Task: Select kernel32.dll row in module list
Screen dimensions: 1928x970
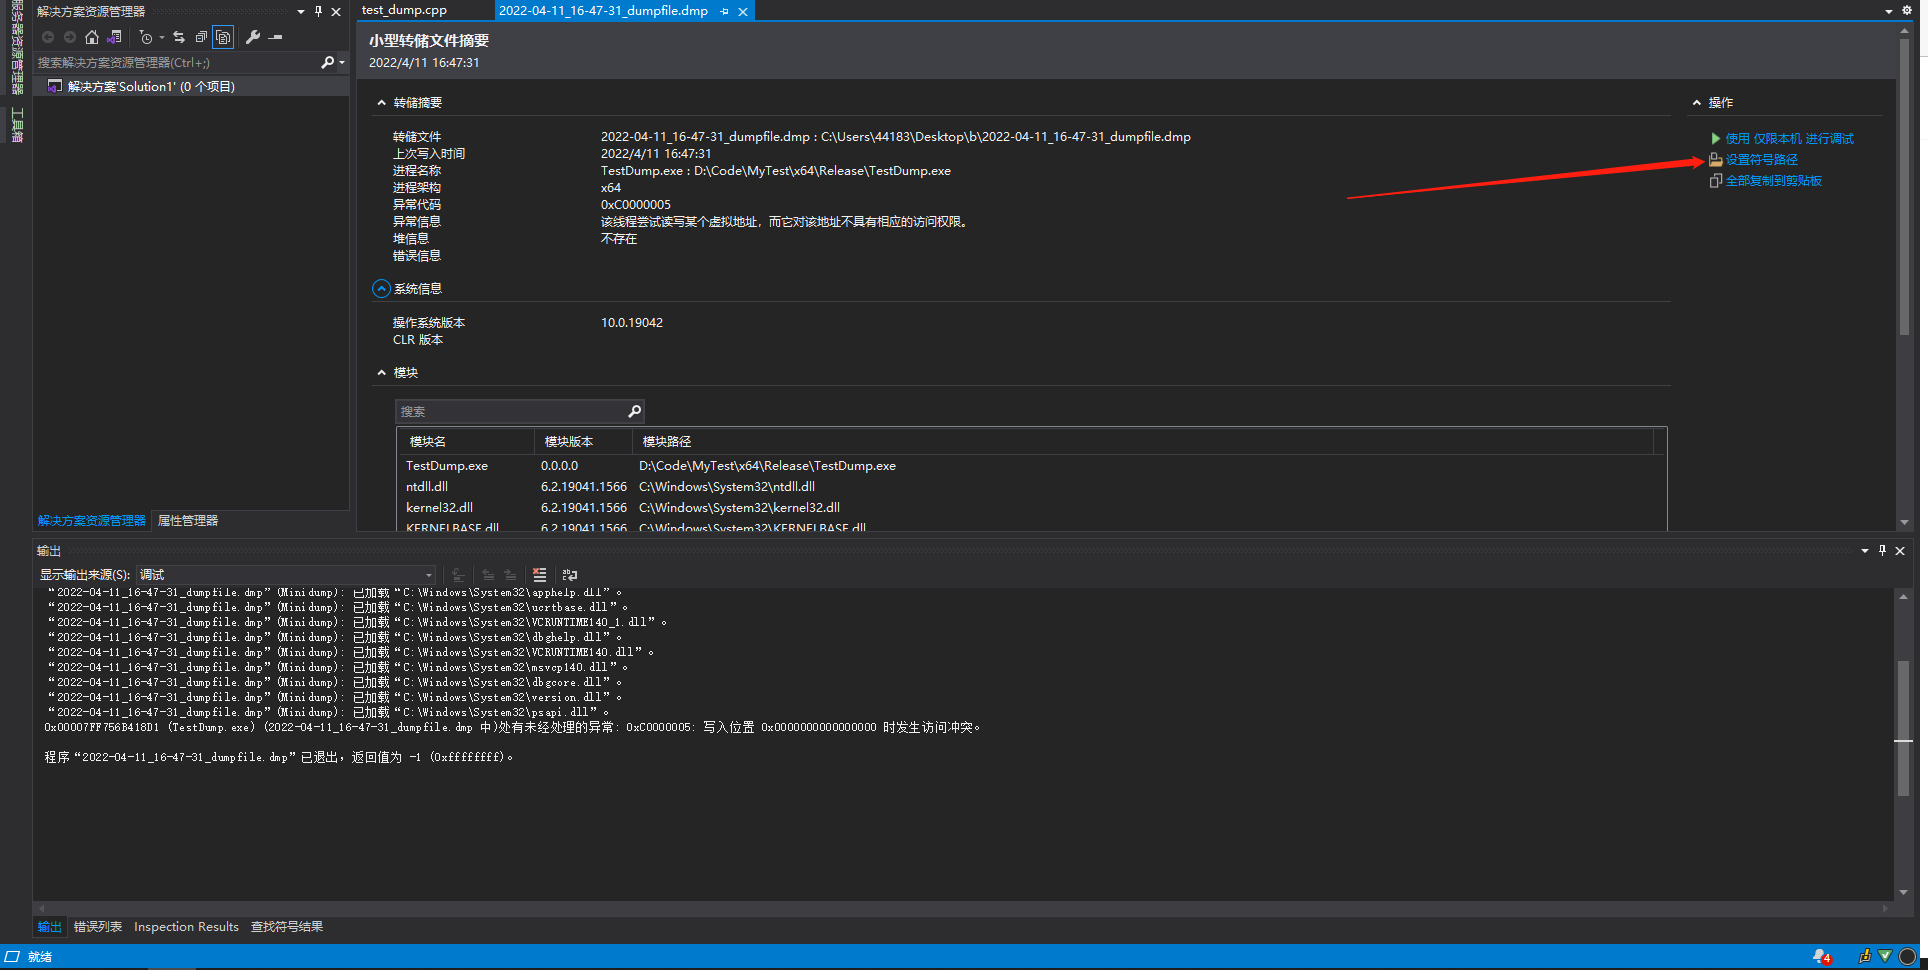Action: tap(1031, 508)
